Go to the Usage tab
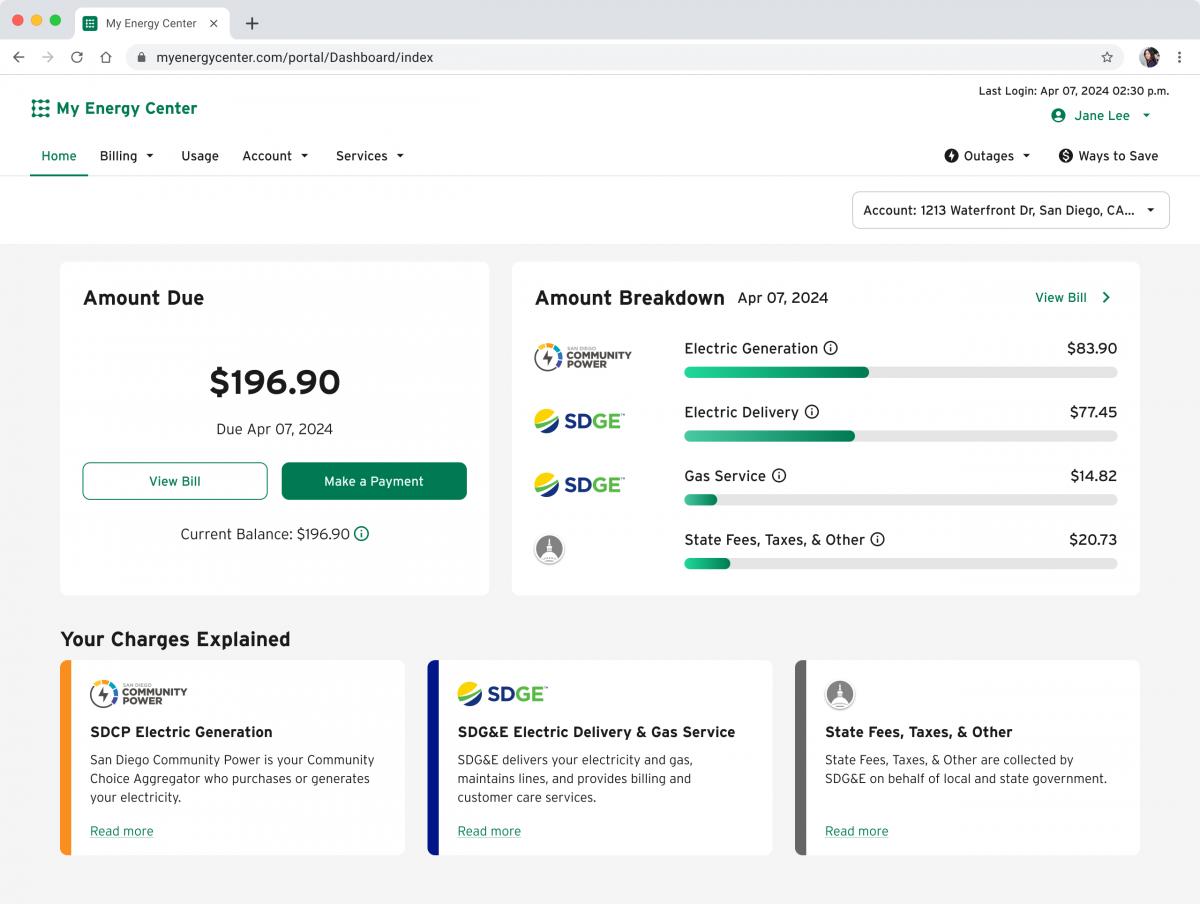1200x904 pixels. point(200,156)
